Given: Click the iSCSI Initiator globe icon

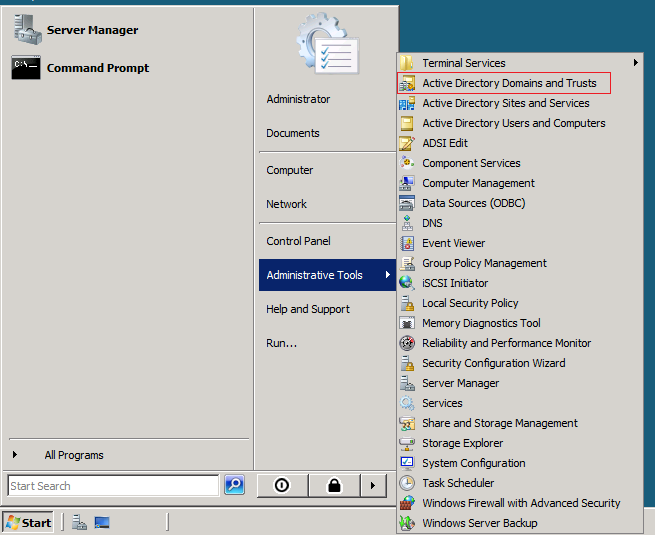Looking at the screenshot, I should click(407, 283).
